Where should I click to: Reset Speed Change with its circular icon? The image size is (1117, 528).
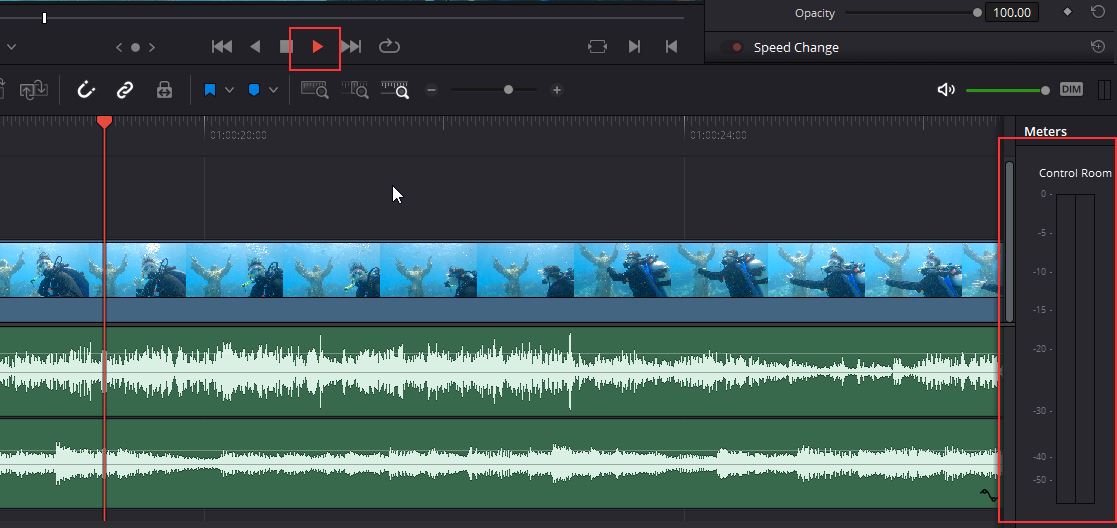tap(1098, 47)
